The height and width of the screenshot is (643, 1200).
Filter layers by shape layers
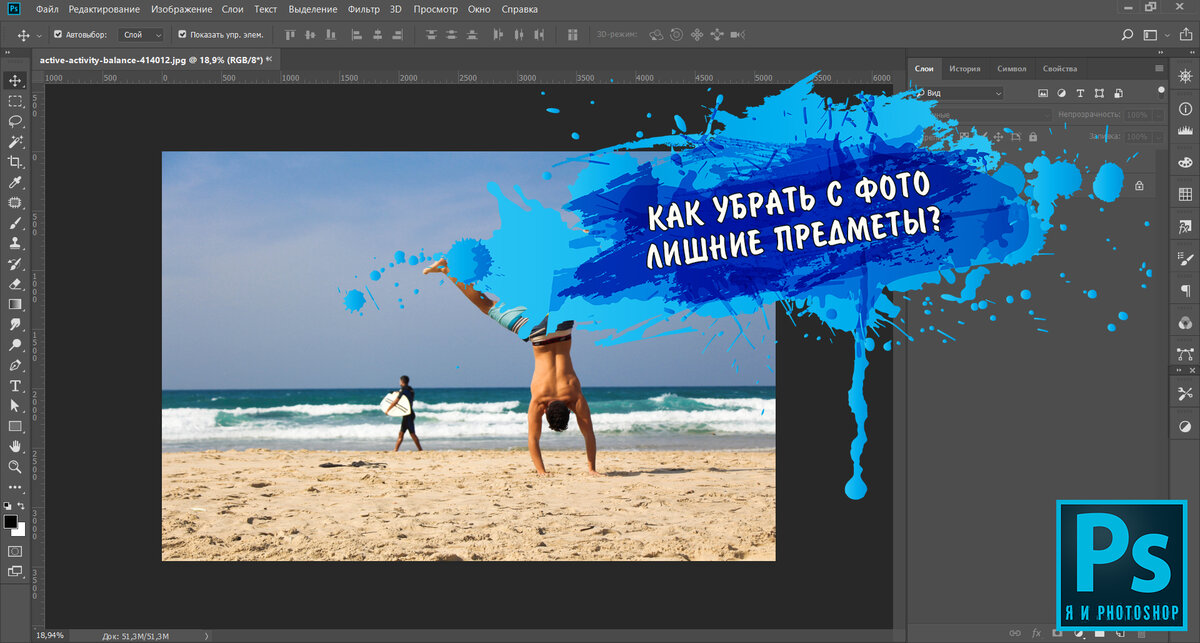(1100, 93)
